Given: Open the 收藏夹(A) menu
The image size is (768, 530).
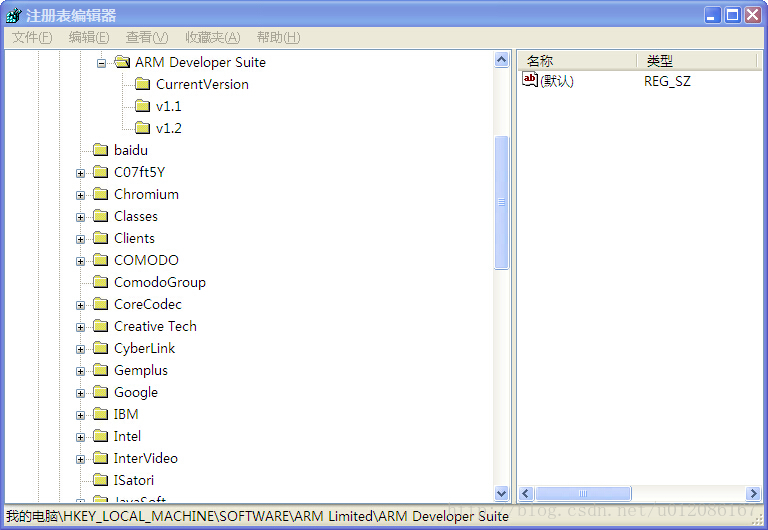Looking at the screenshot, I should click(x=213, y=37).
